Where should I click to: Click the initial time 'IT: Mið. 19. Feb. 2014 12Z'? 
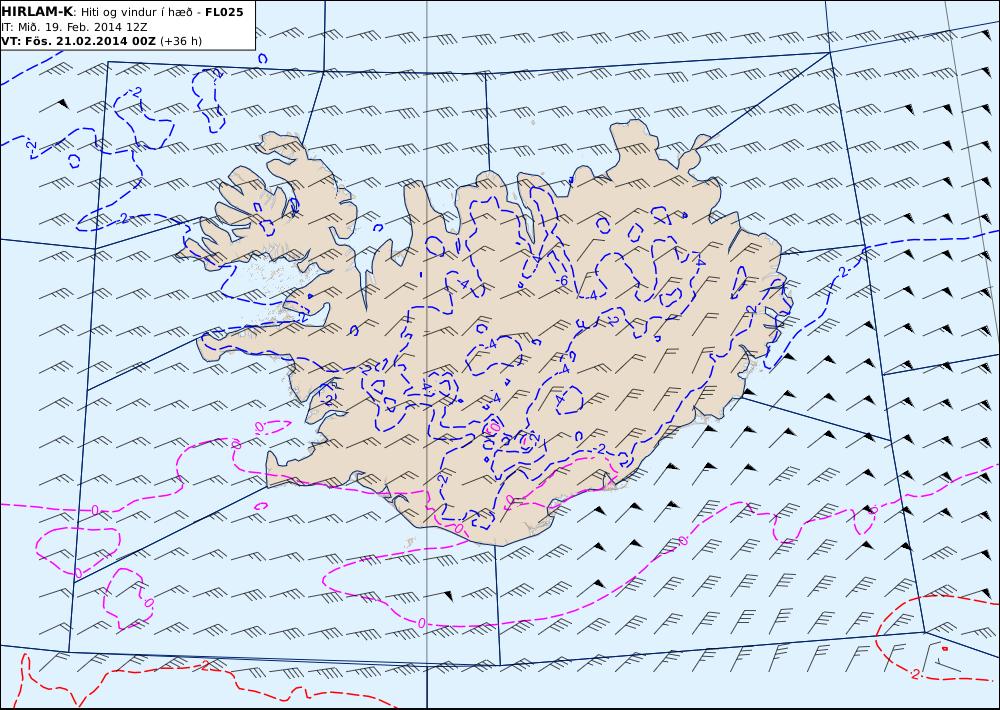75,27
